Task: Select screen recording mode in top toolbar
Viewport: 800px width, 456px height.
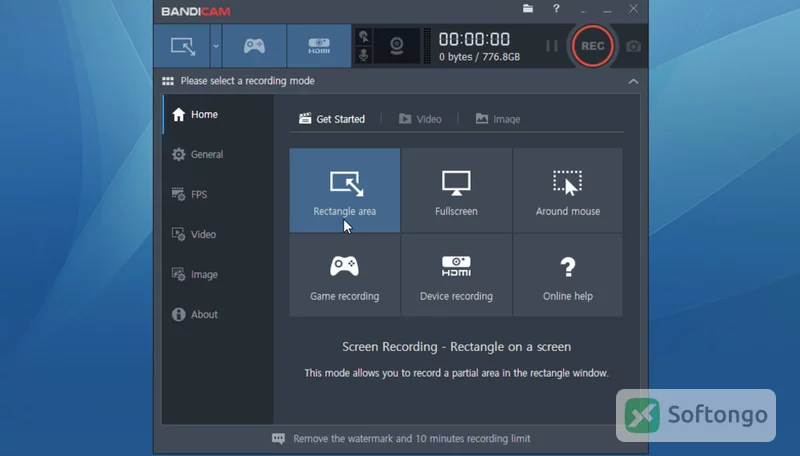Action: (x=183, y=46)
